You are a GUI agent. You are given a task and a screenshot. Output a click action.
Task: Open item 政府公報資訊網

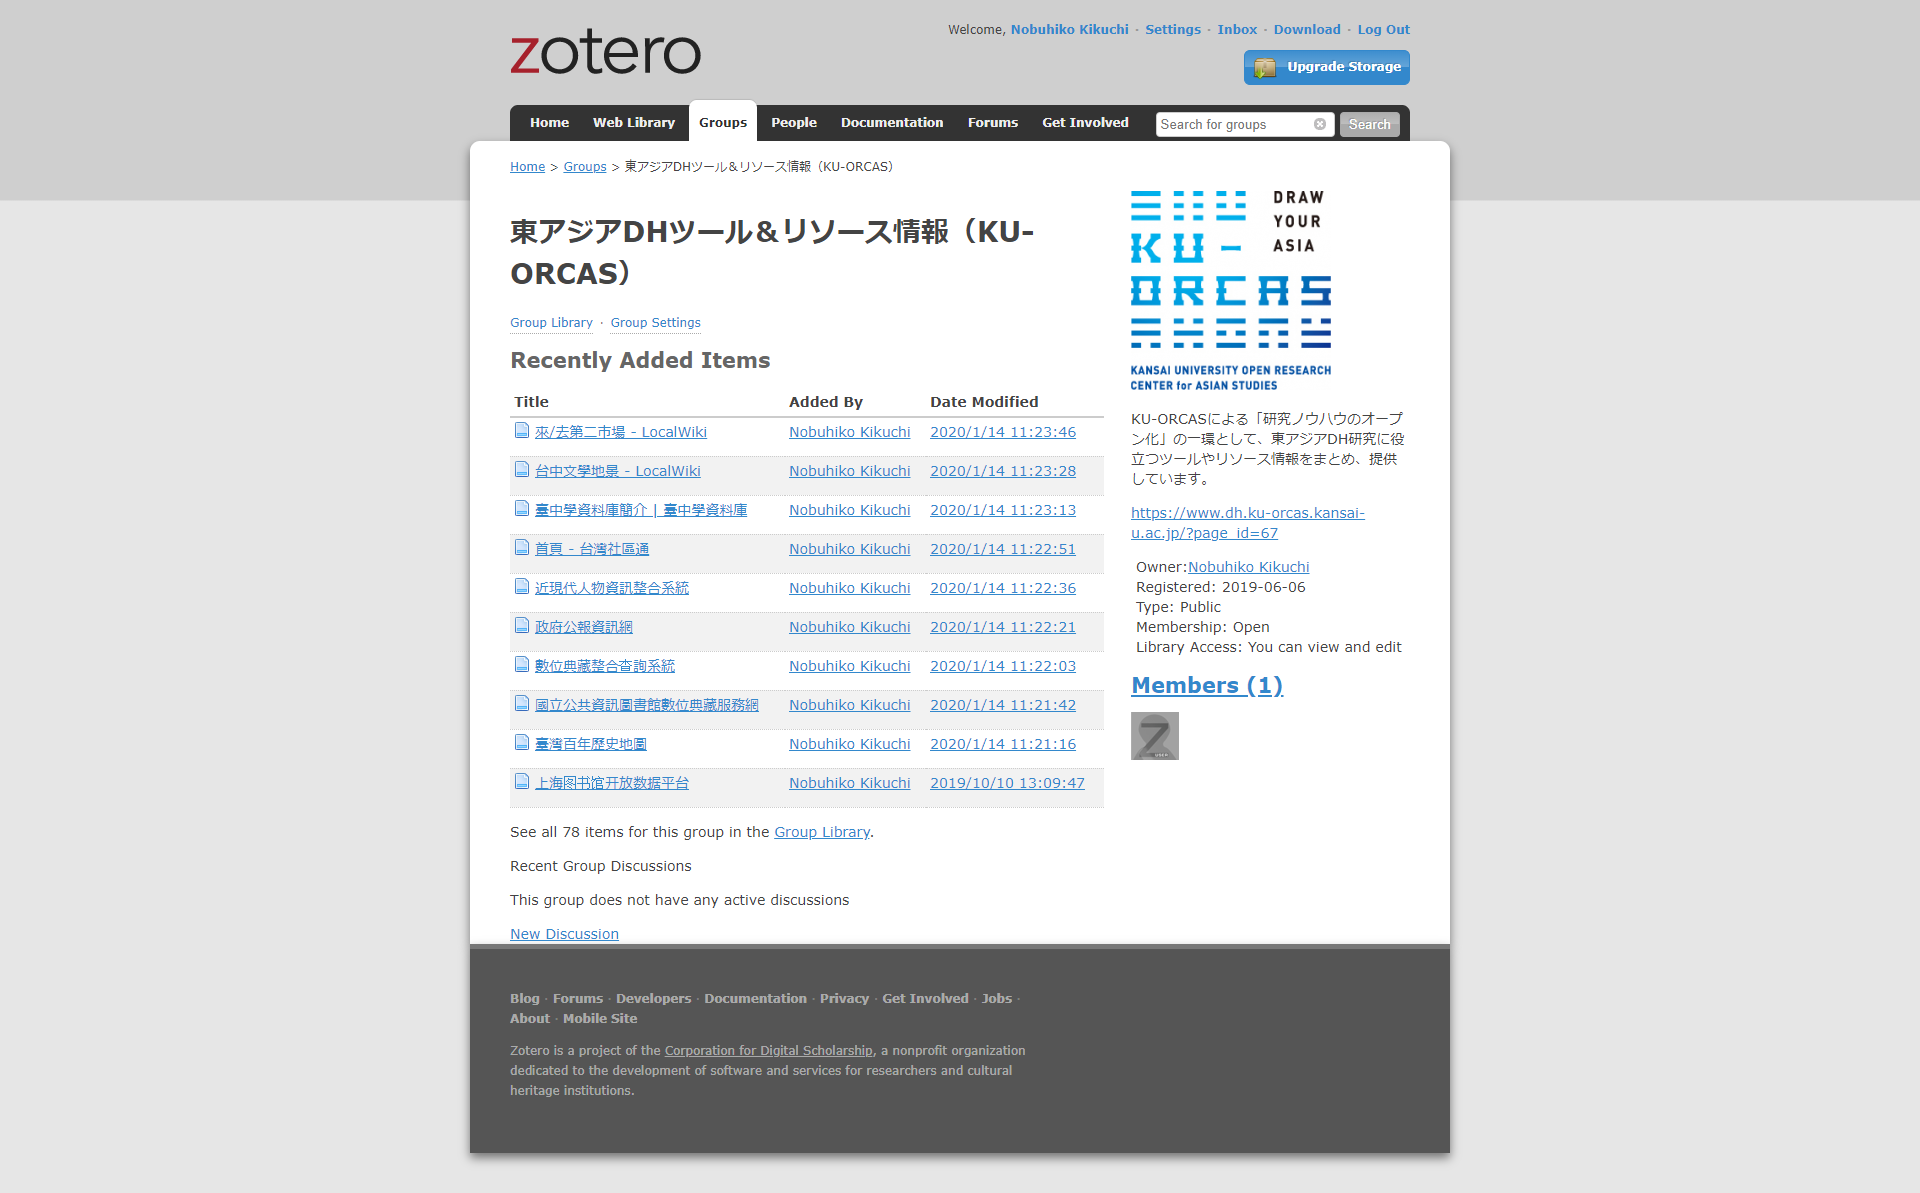click(583, 627)
